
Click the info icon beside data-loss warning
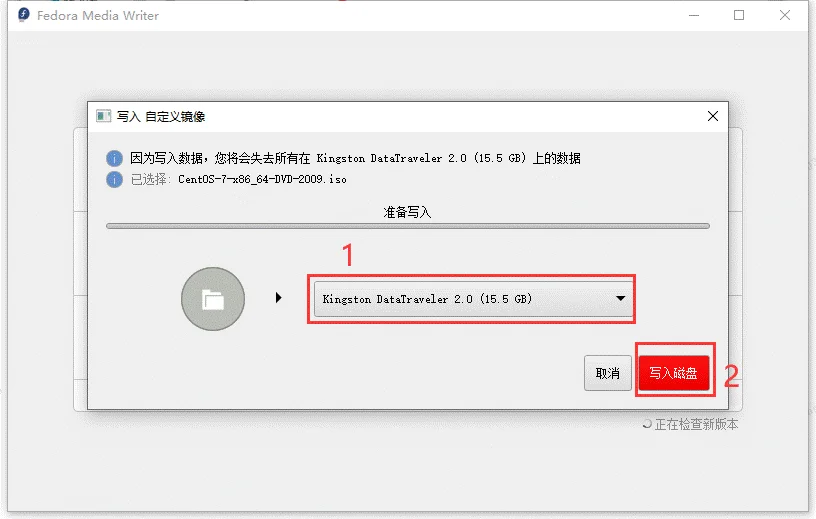tap(114, 158)
